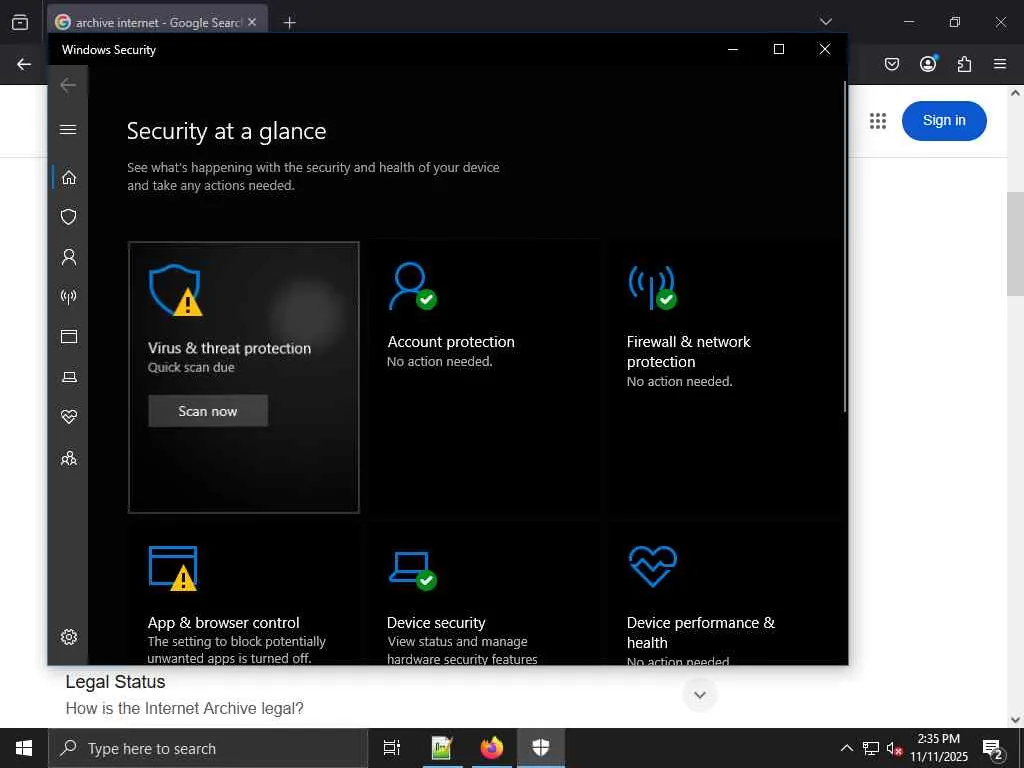1024x768 pixels.
Task: Open the Virus & threat protection heading
Action: [x=229, y=348]
